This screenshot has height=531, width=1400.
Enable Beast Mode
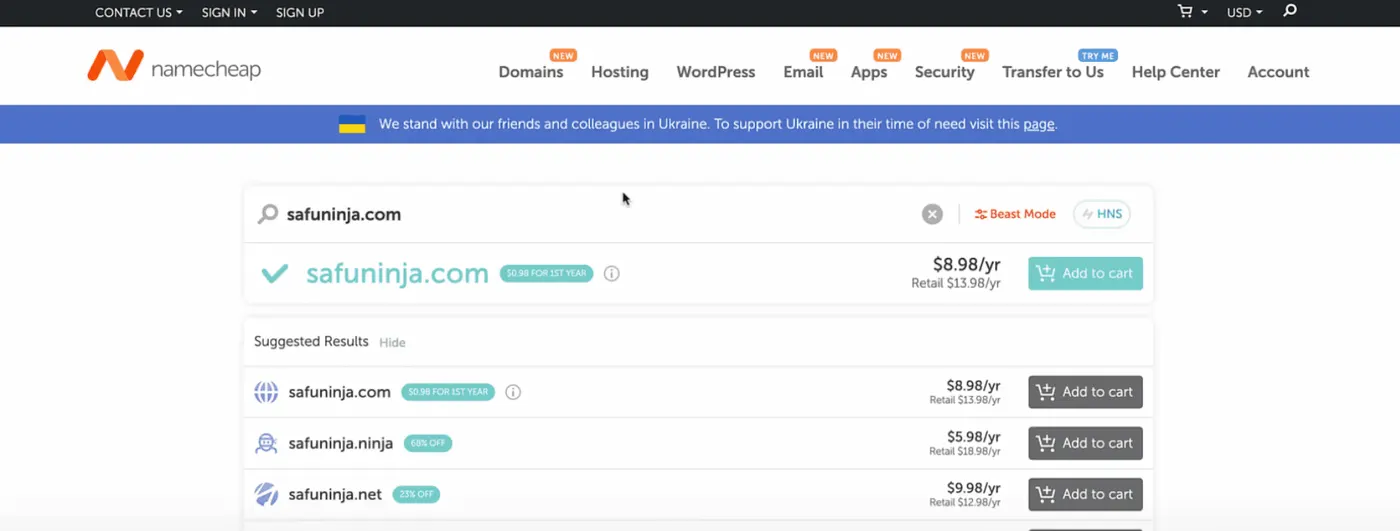click(1015, 214)
